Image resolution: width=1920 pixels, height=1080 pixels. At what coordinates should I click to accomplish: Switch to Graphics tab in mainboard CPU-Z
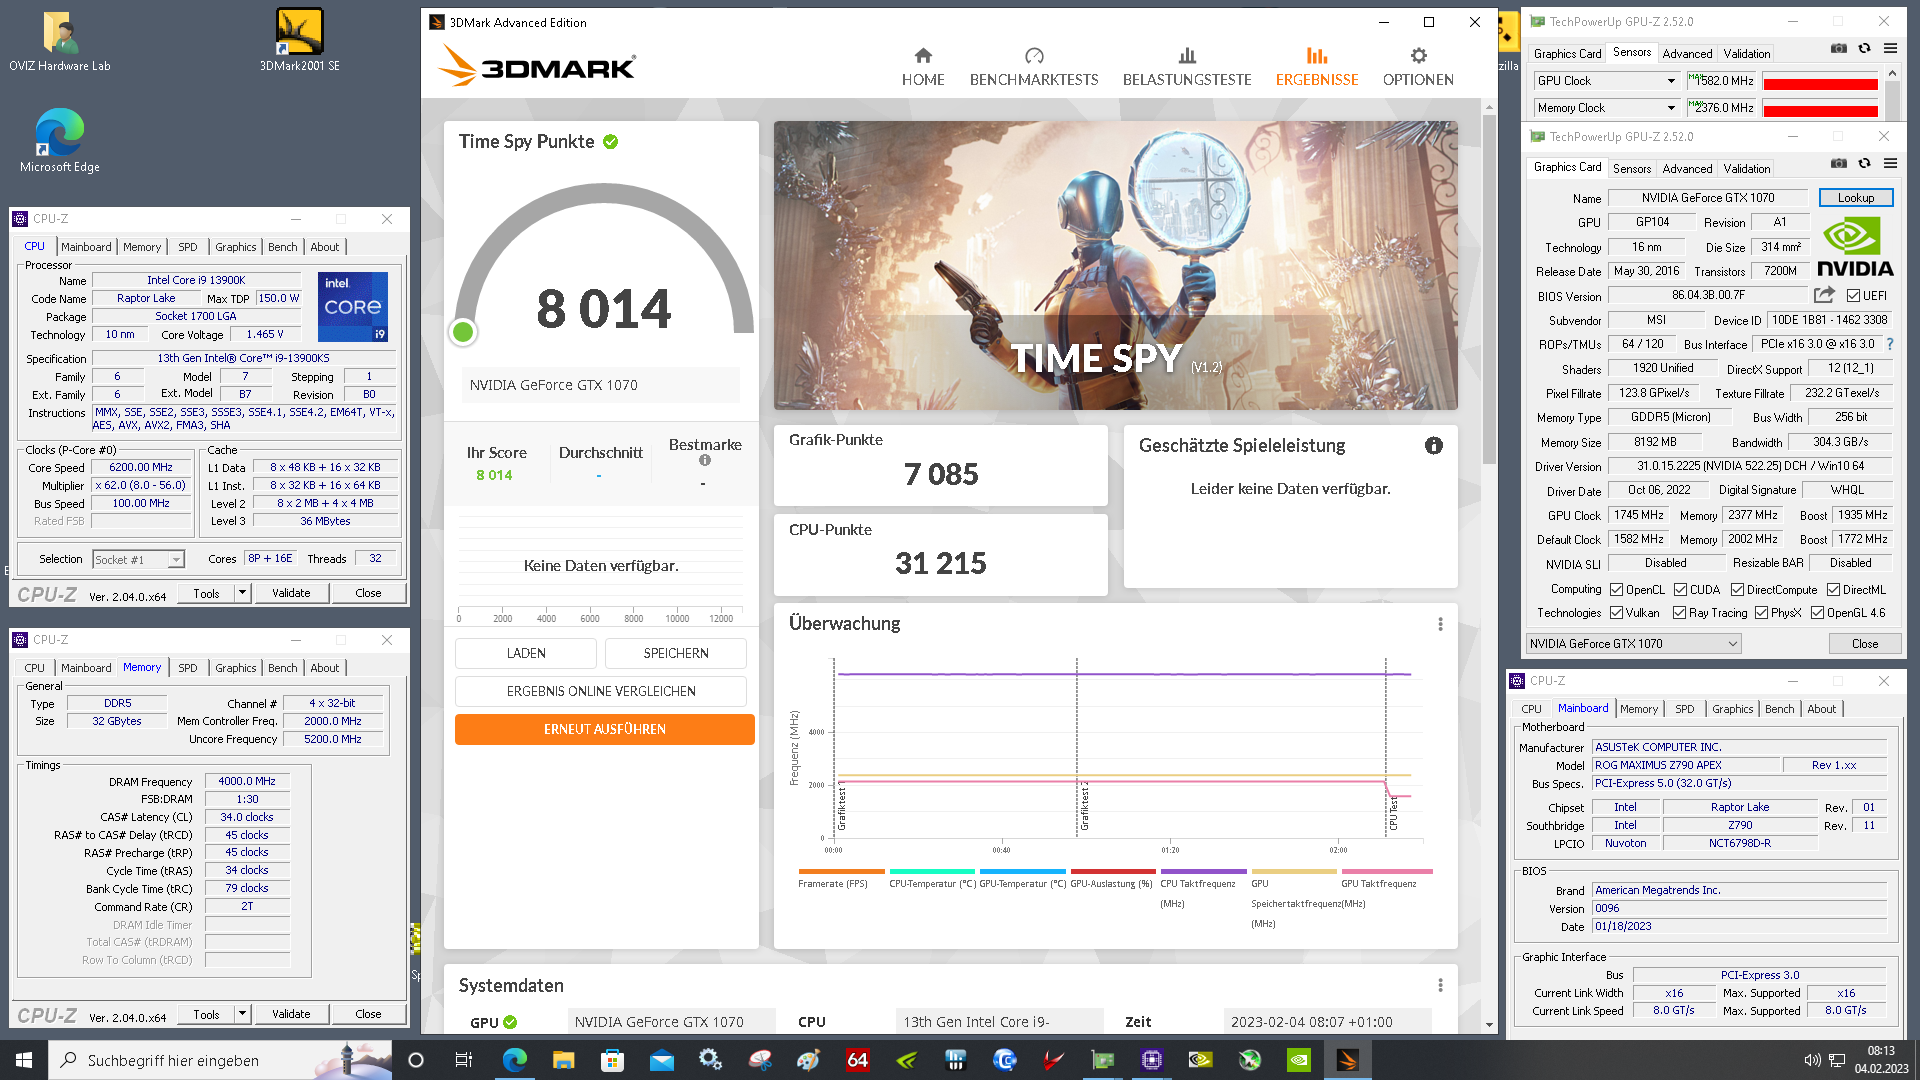tap(1732, 709)
